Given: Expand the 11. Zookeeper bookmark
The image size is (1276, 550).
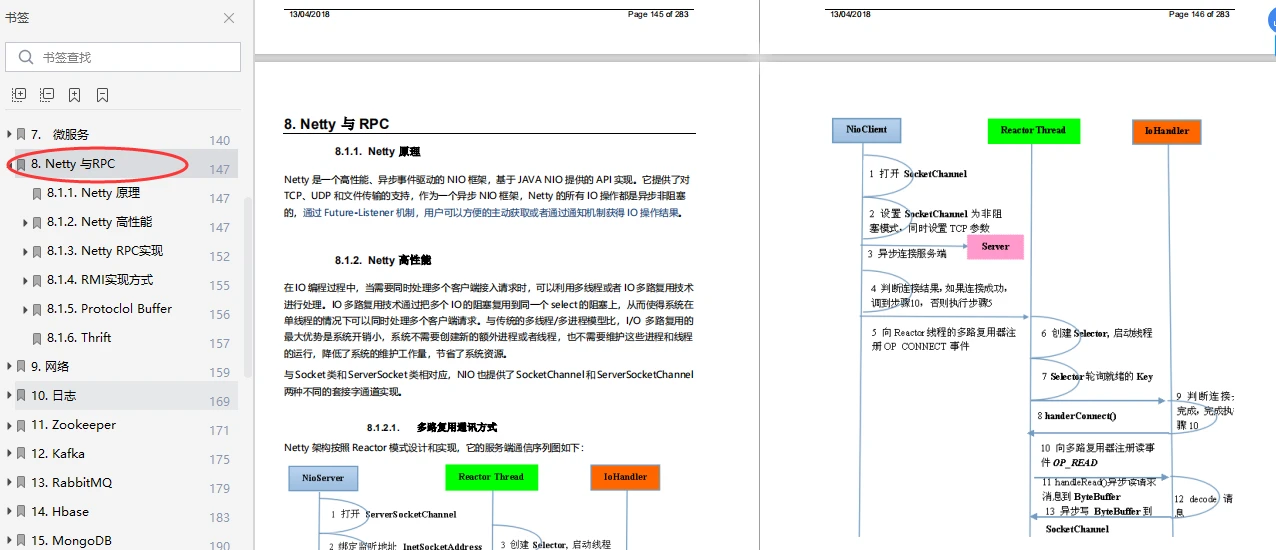Looking at the screenshot, I should point(9,425).
